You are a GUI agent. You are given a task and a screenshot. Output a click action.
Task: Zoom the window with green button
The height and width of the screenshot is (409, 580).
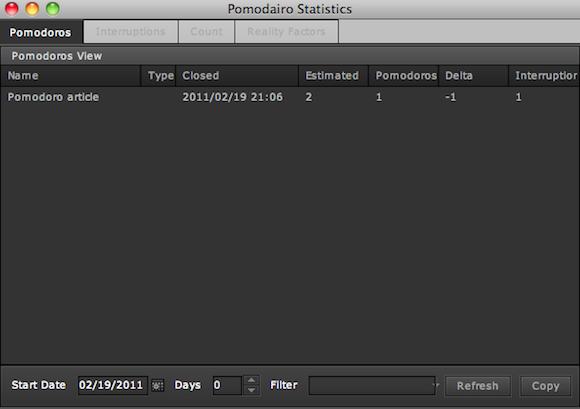53,9
